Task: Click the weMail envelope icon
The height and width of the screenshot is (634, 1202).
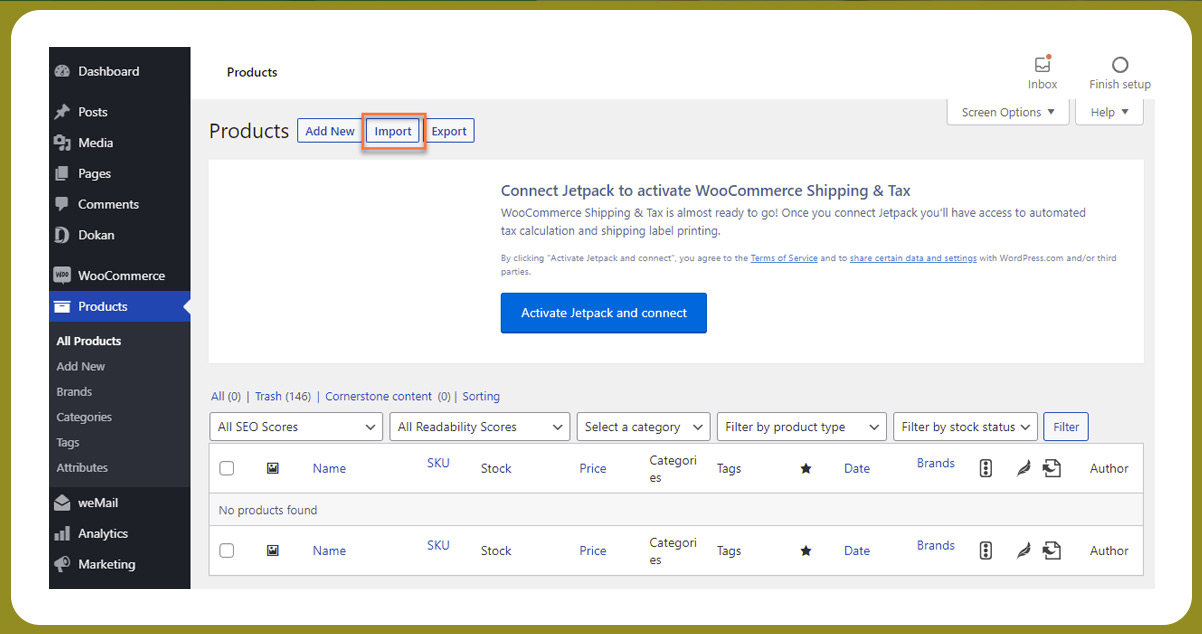Action: [x=62, y=503]
